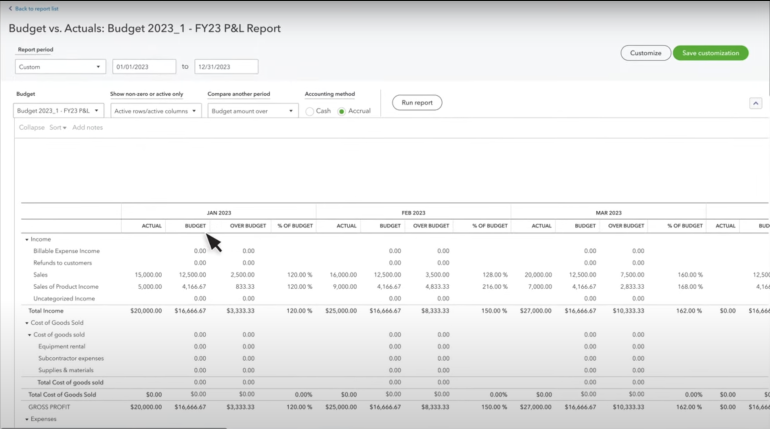Click Add notes above the report
Image resolution: width=770 pixels, height=429 pixels.
pos(88,128)
